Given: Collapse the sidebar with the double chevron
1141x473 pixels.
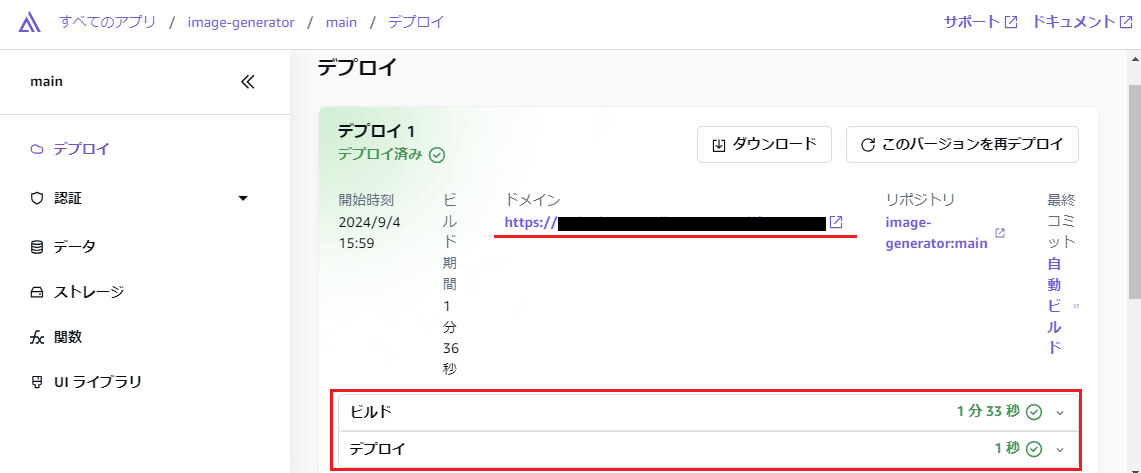Looking at the screenshot, I should [x=248, y=82].
